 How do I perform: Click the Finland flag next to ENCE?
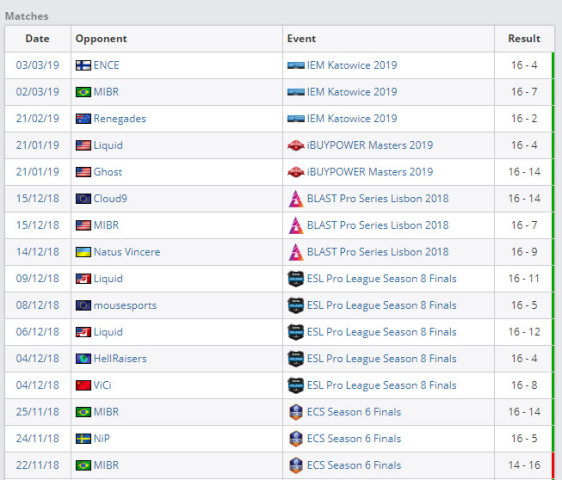(x=83, y=65)
